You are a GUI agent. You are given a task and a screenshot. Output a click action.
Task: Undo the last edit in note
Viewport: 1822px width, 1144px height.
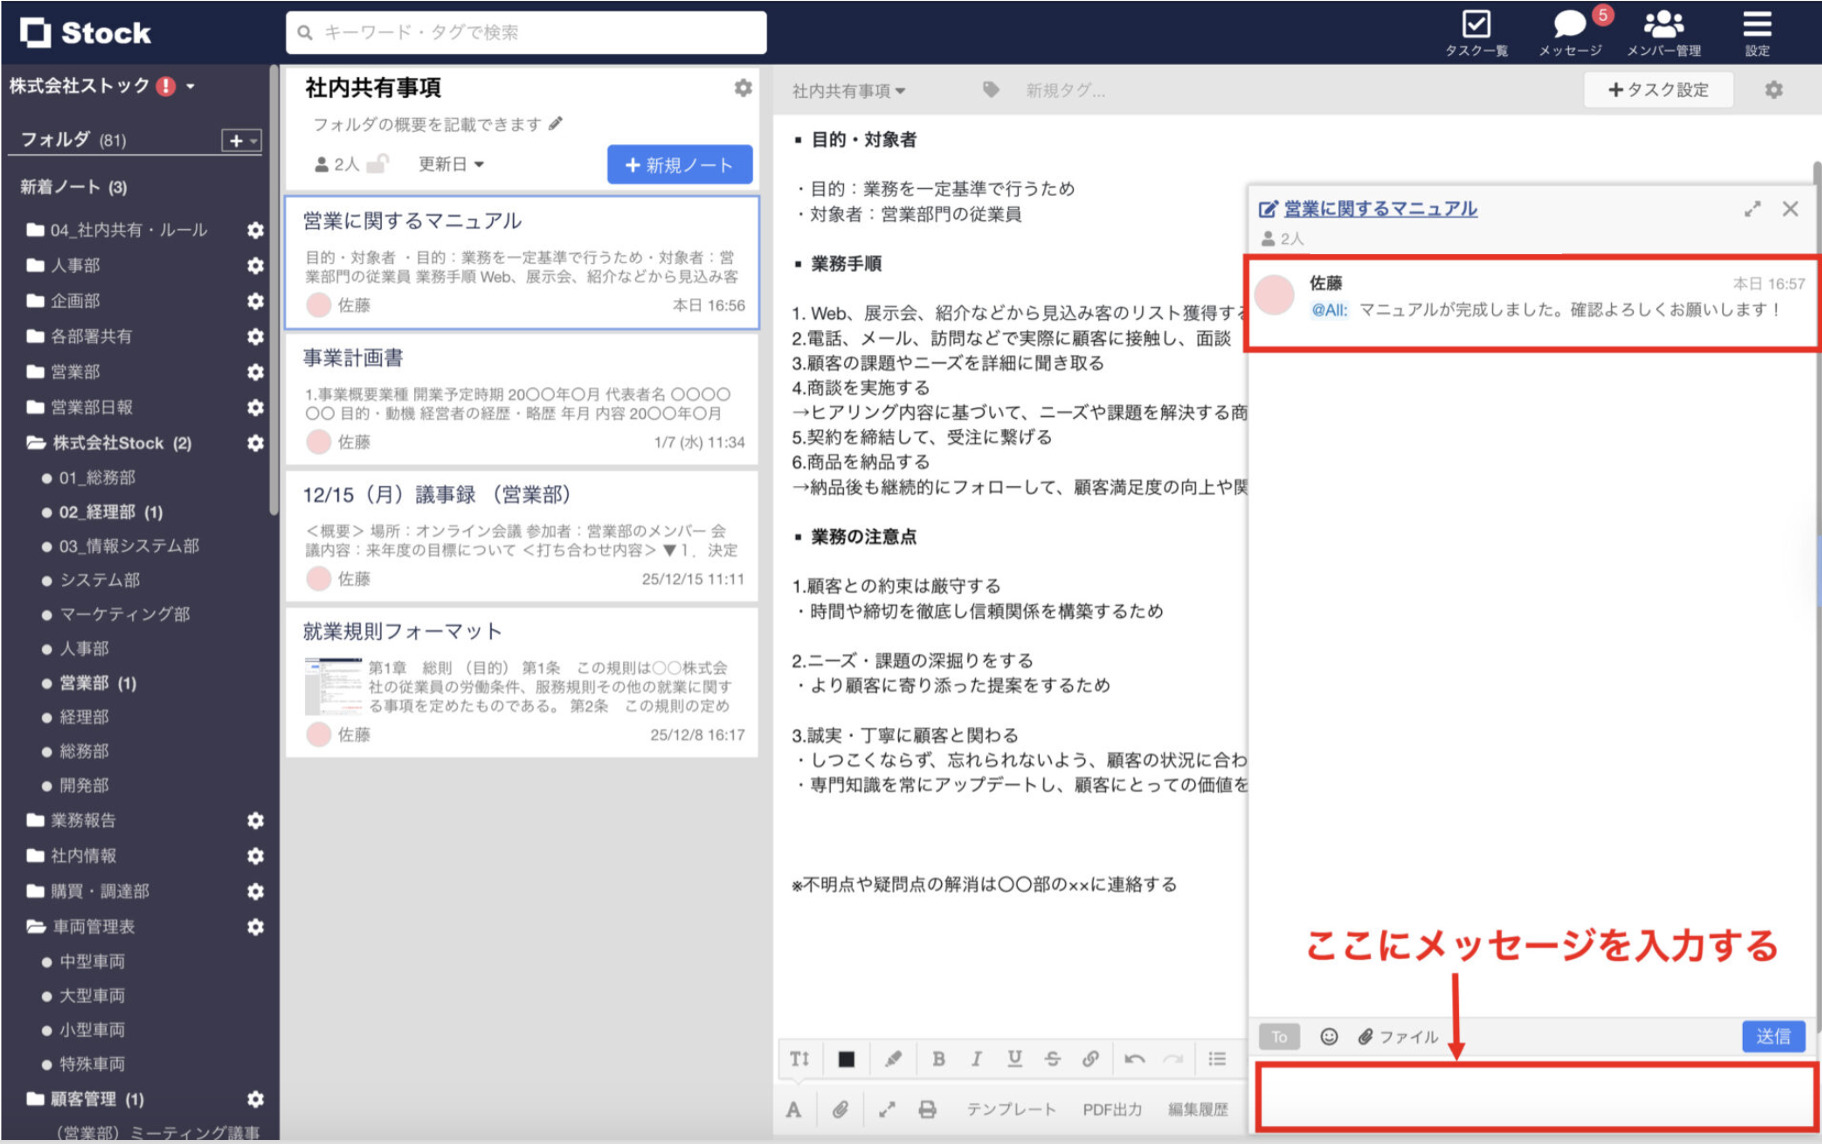pyautogui.click(x=1134, y=1059)
